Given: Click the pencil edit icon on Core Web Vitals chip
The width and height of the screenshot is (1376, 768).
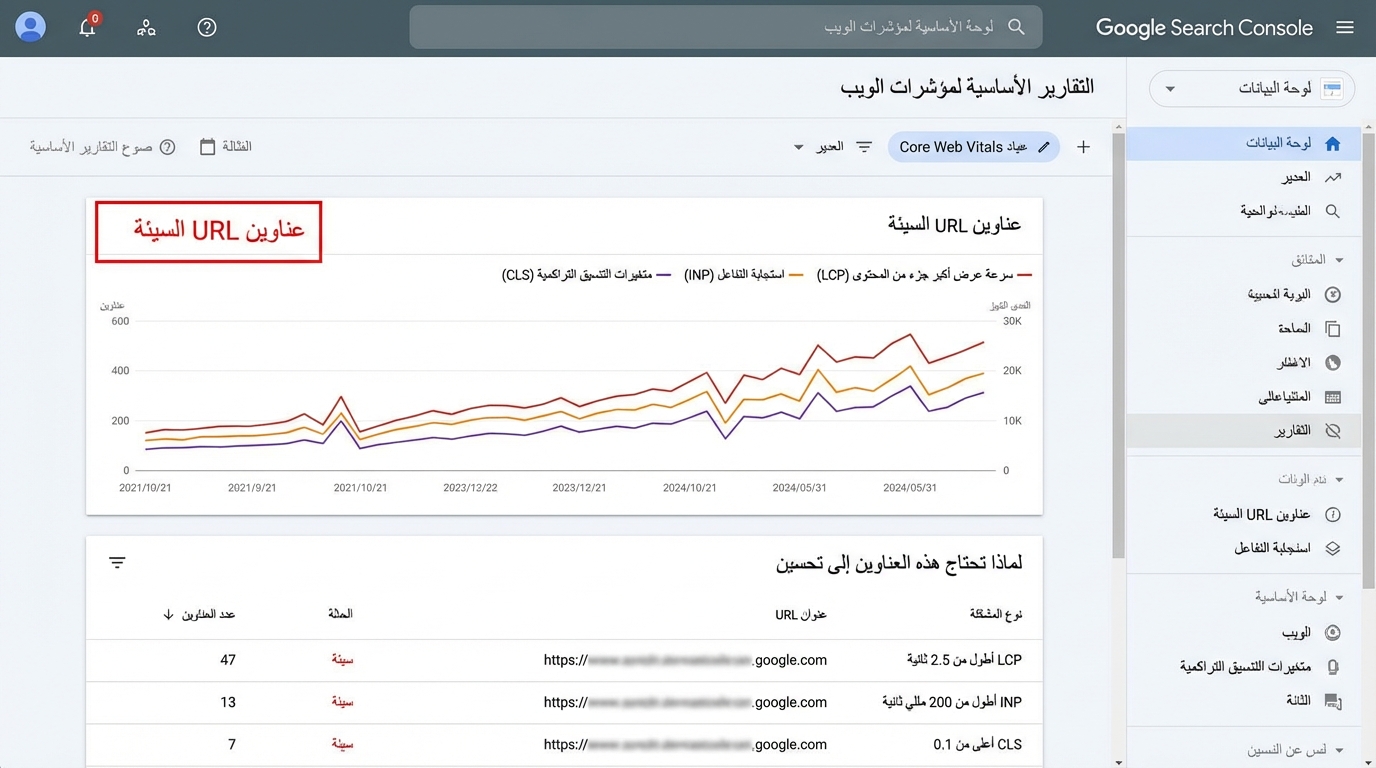Looking at the screenshot, I should [1044, 147].
